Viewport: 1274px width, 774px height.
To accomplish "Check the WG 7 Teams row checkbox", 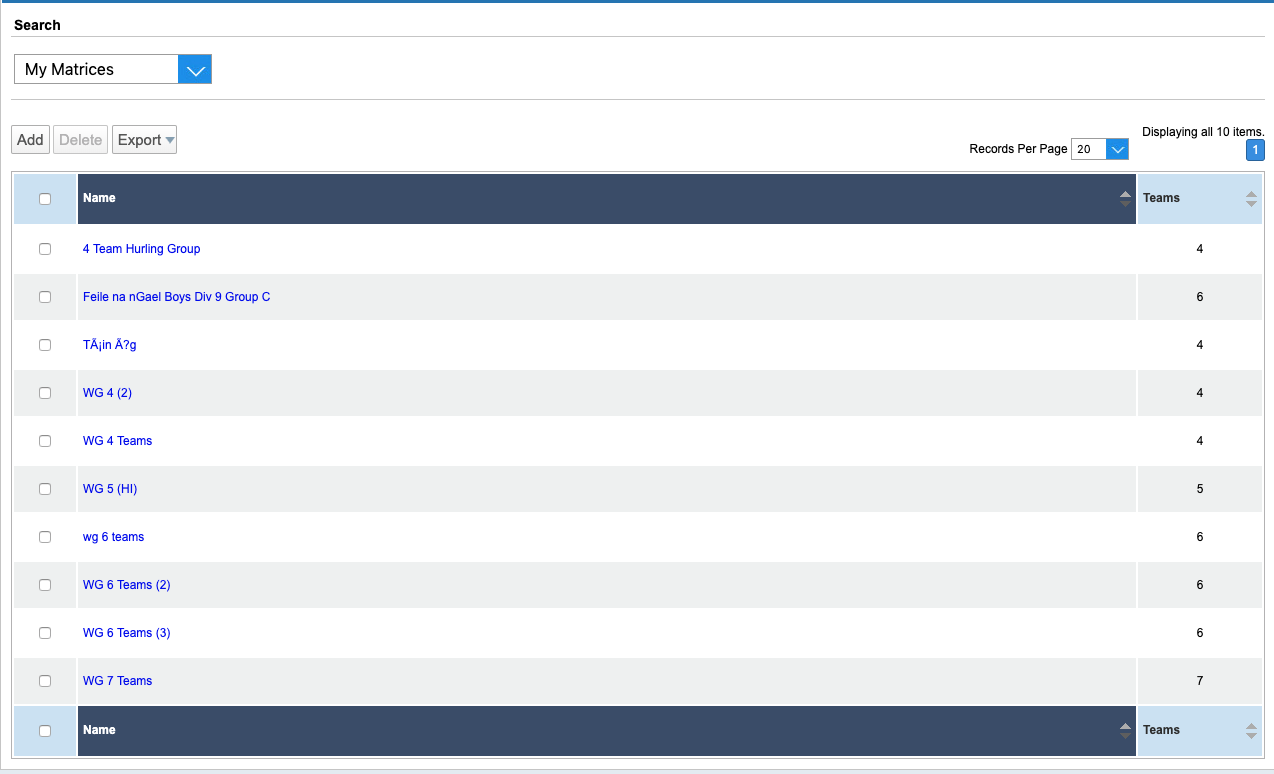I will coord(45,681).
